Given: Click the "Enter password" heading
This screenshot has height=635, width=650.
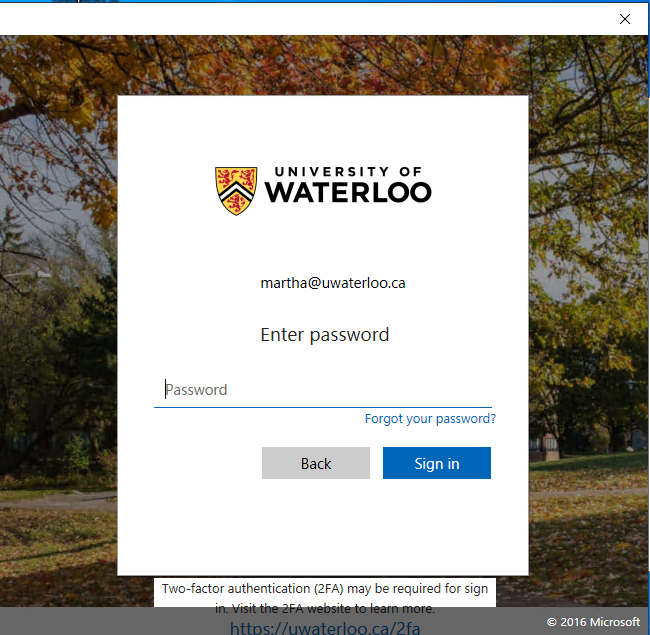Looking at the screenshot, I should point(325,335).
